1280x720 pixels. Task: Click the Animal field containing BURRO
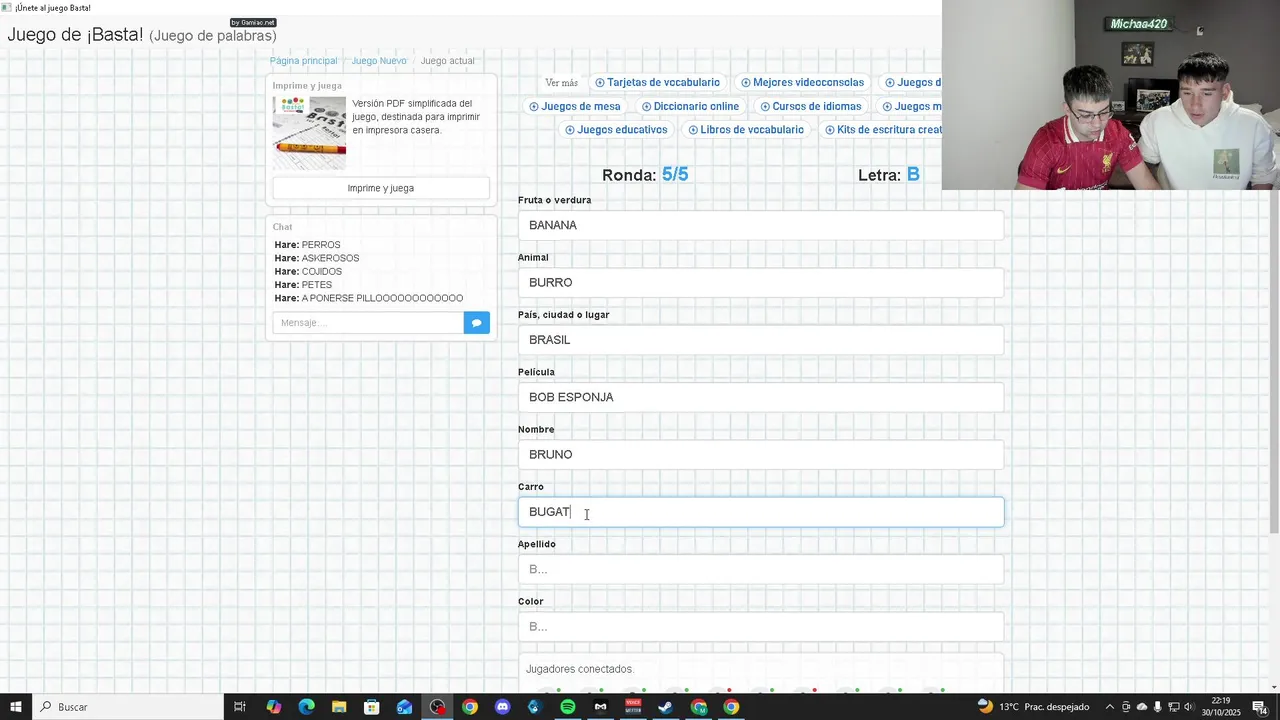(x=761, y=283)
